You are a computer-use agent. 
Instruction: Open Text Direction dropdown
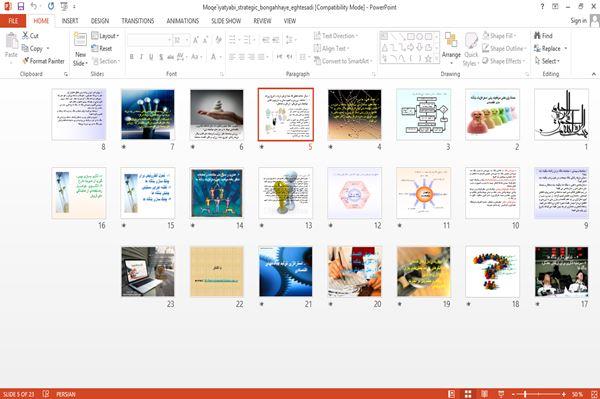pyautogui.click(x=336, y=36)
